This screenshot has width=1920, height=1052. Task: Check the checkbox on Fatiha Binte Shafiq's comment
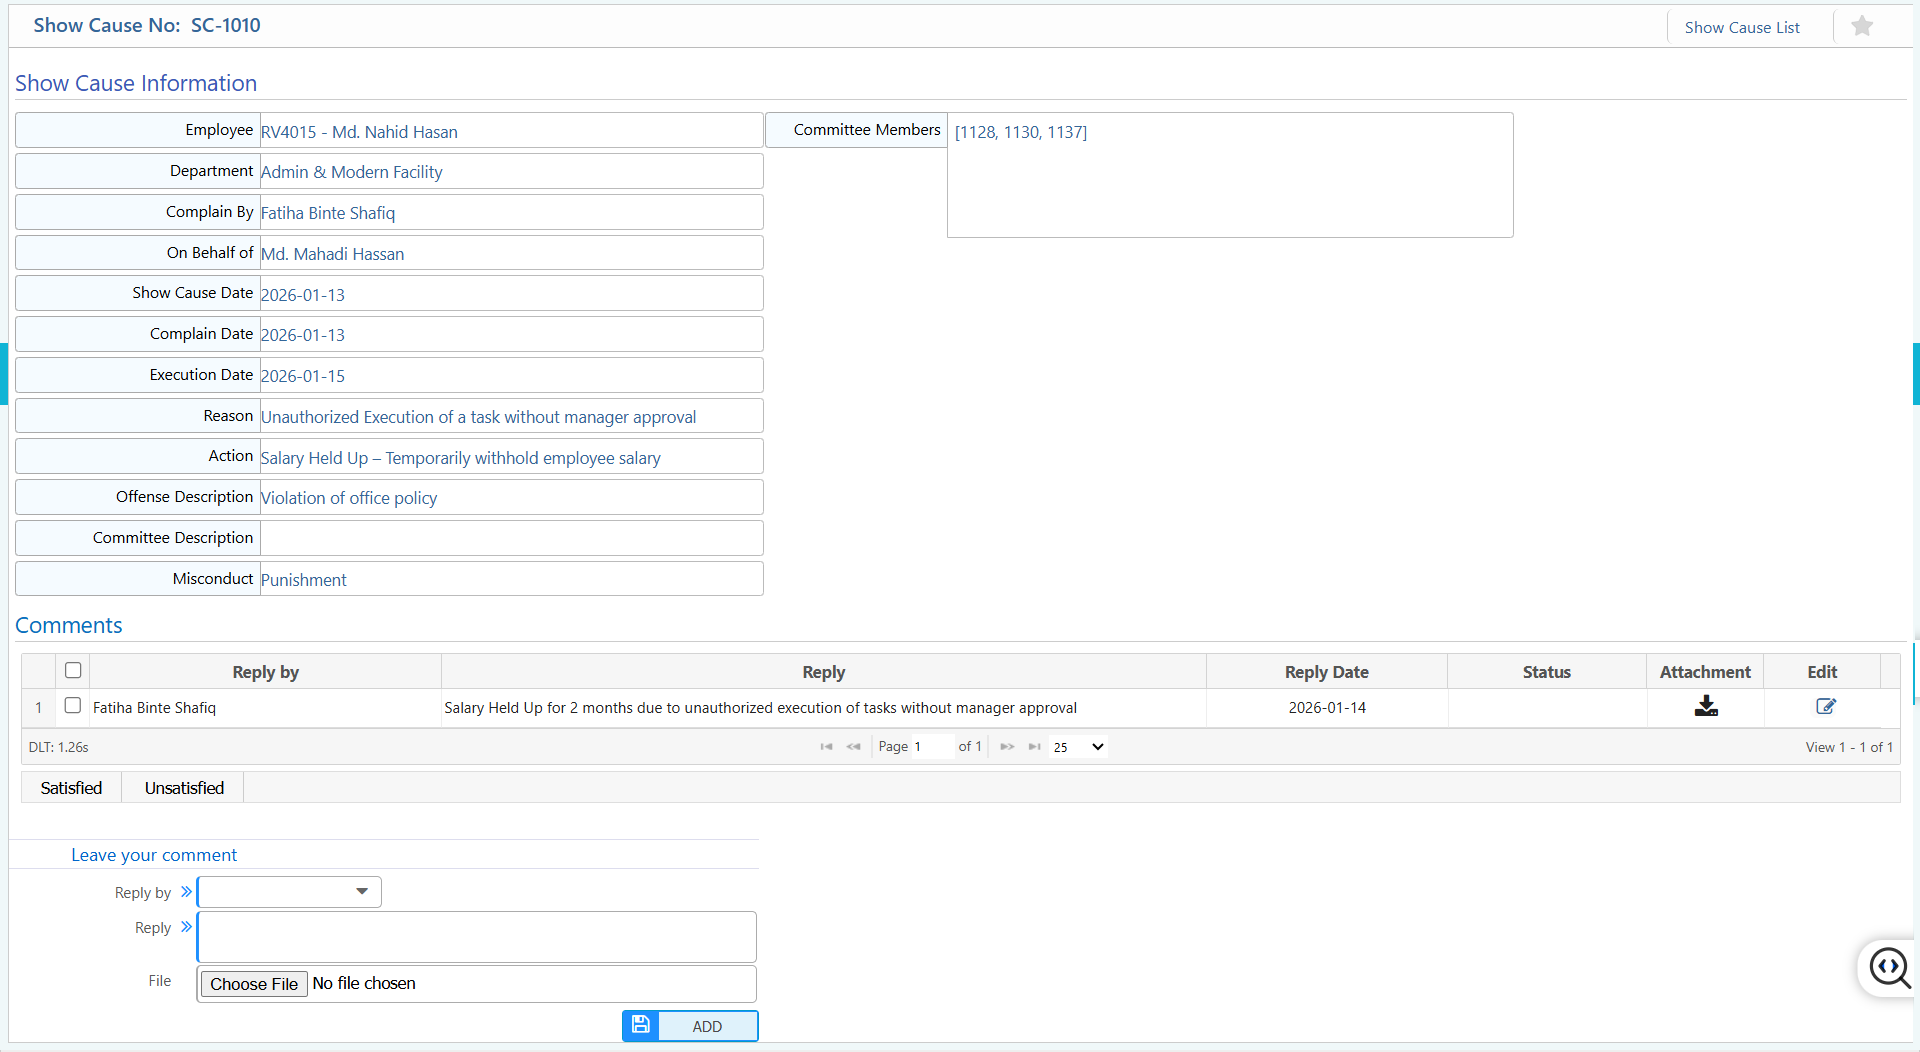coord(72,705)
